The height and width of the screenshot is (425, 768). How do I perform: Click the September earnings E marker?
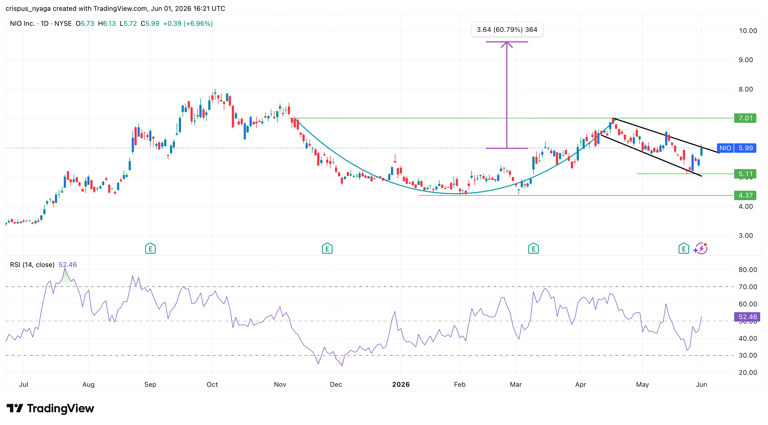[150, 249]
